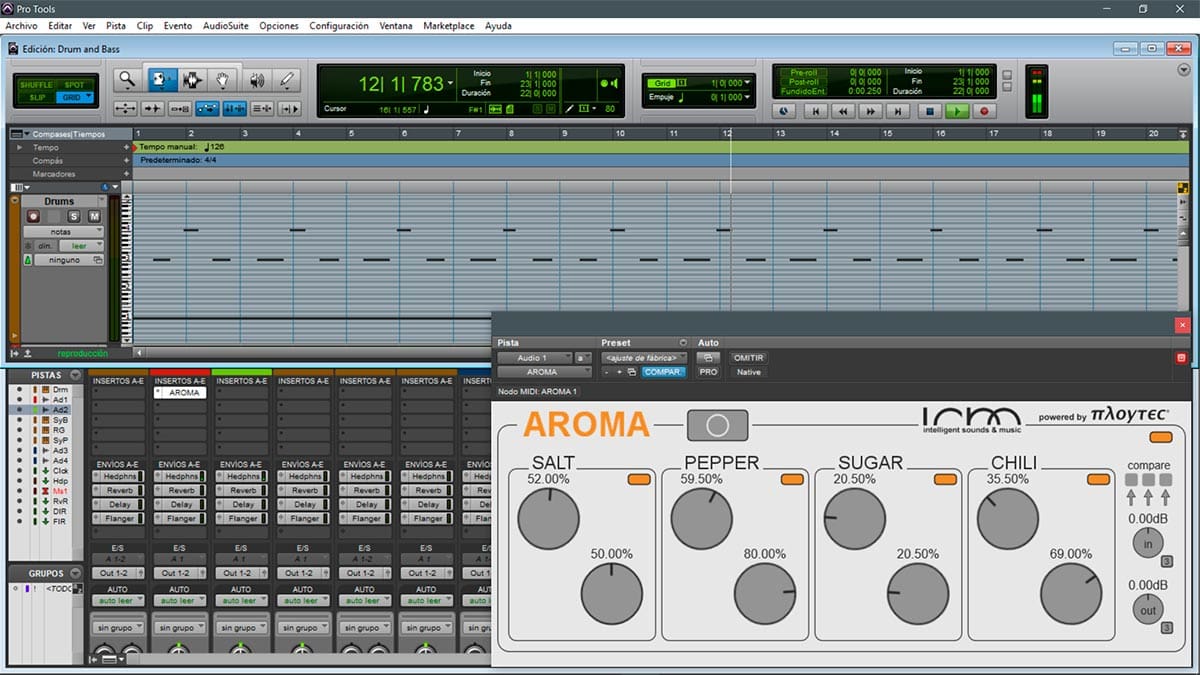Start playback with the green Play button

click(x=957, y=112)
